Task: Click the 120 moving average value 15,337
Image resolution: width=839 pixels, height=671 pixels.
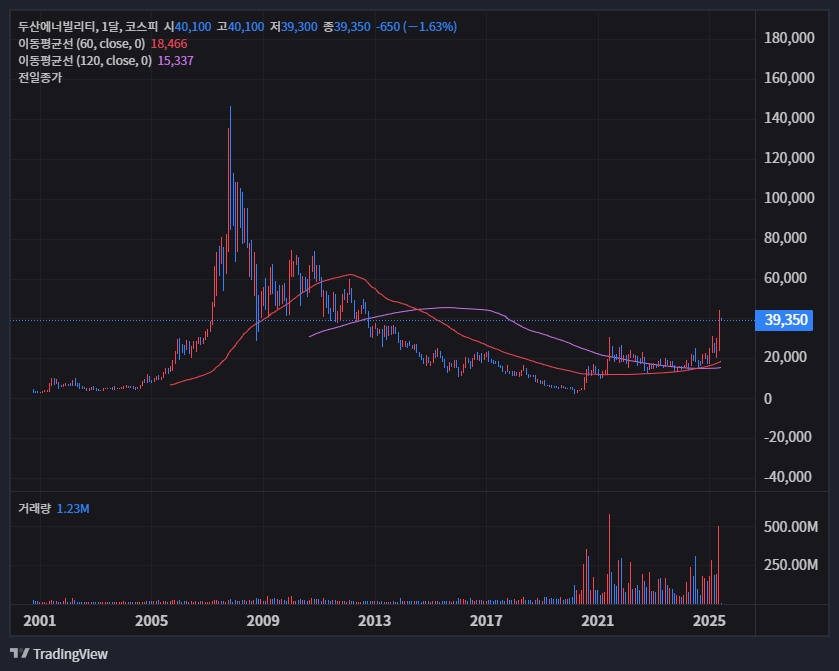Action: (x=176, y=61)
